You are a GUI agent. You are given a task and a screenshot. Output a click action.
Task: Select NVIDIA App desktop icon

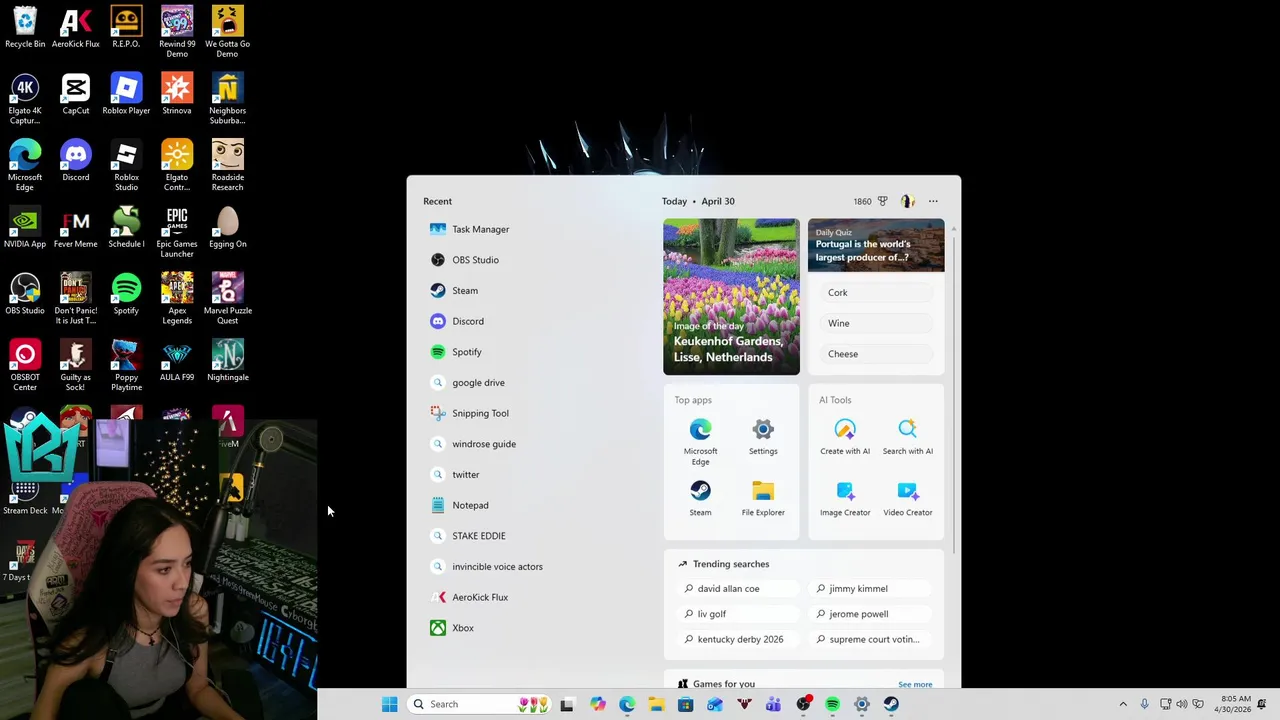pos(25,228)
